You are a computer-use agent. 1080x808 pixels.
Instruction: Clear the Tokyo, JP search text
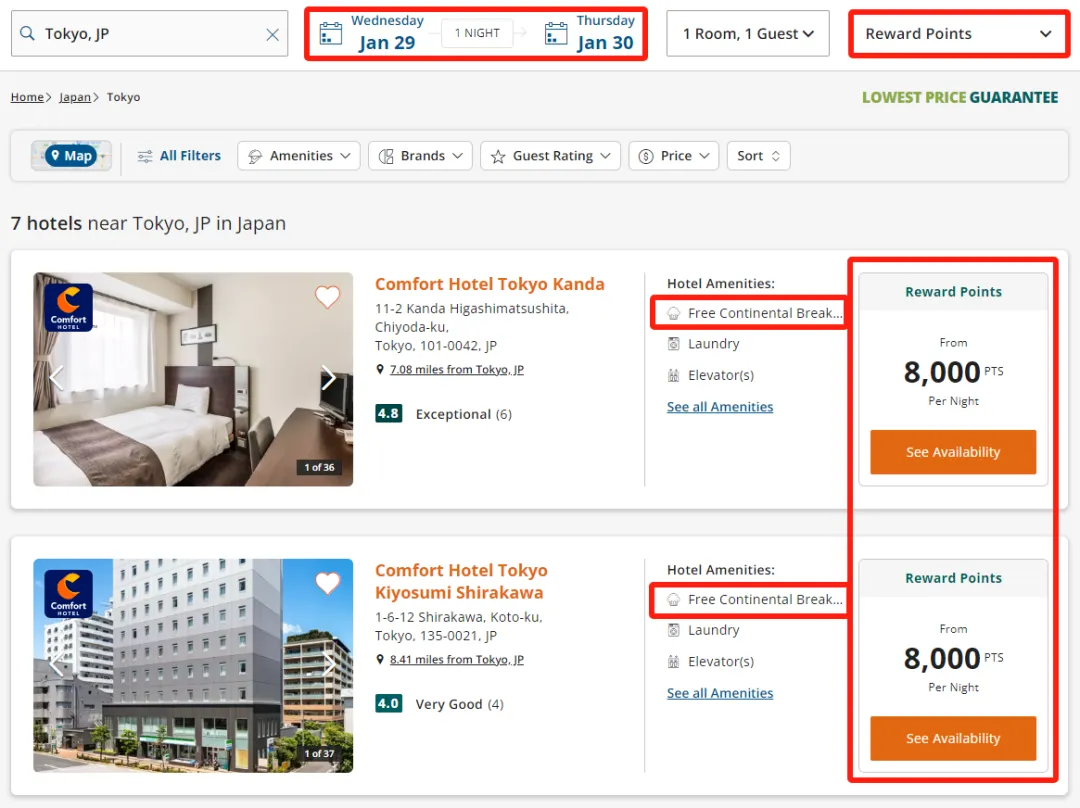tap(272, 35)
